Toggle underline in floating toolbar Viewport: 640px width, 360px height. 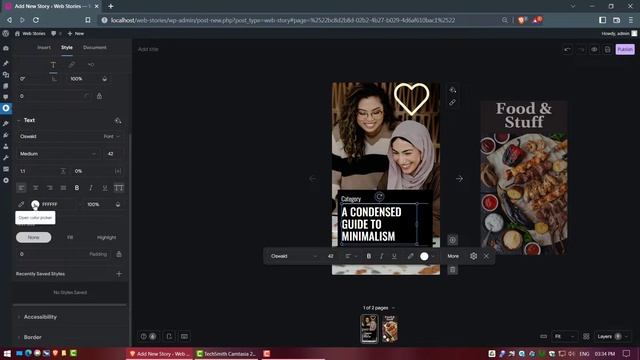(x=394, y=256)
